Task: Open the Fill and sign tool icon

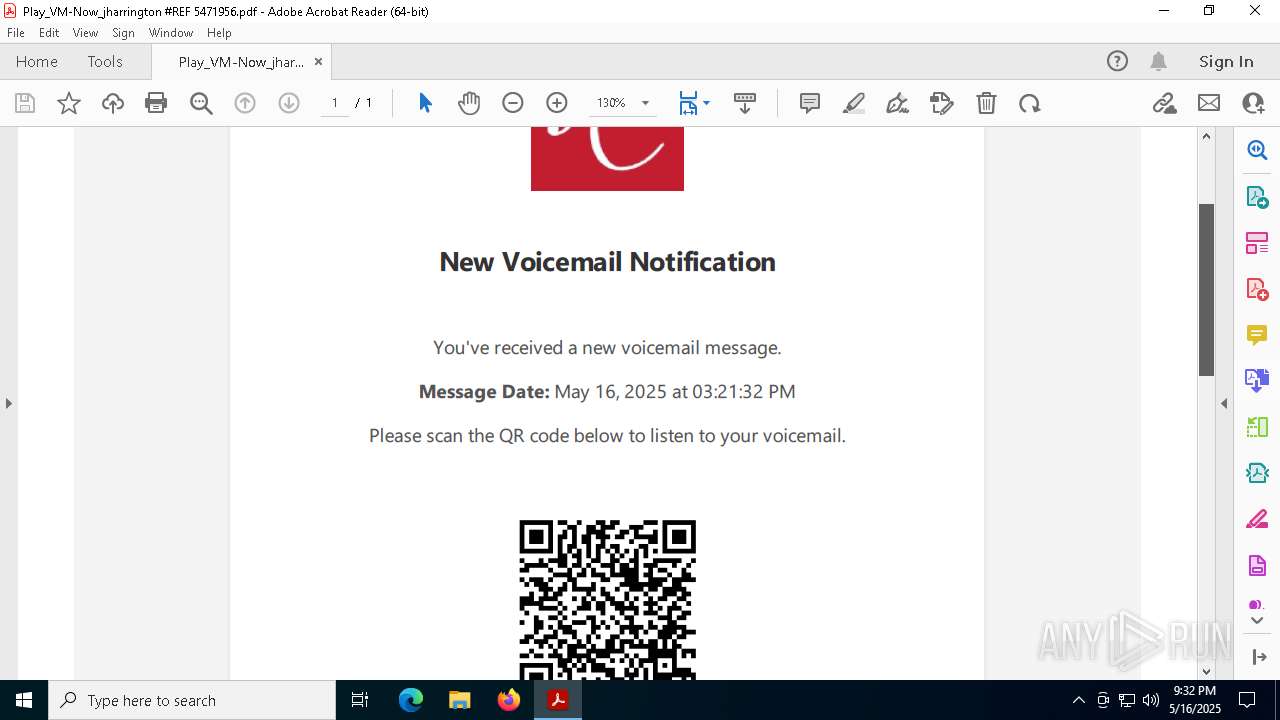Action: 942,103
